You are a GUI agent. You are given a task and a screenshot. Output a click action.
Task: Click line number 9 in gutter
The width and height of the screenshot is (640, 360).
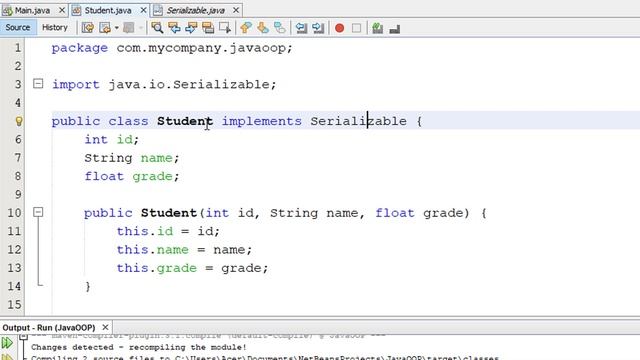[x=18, y=194]
